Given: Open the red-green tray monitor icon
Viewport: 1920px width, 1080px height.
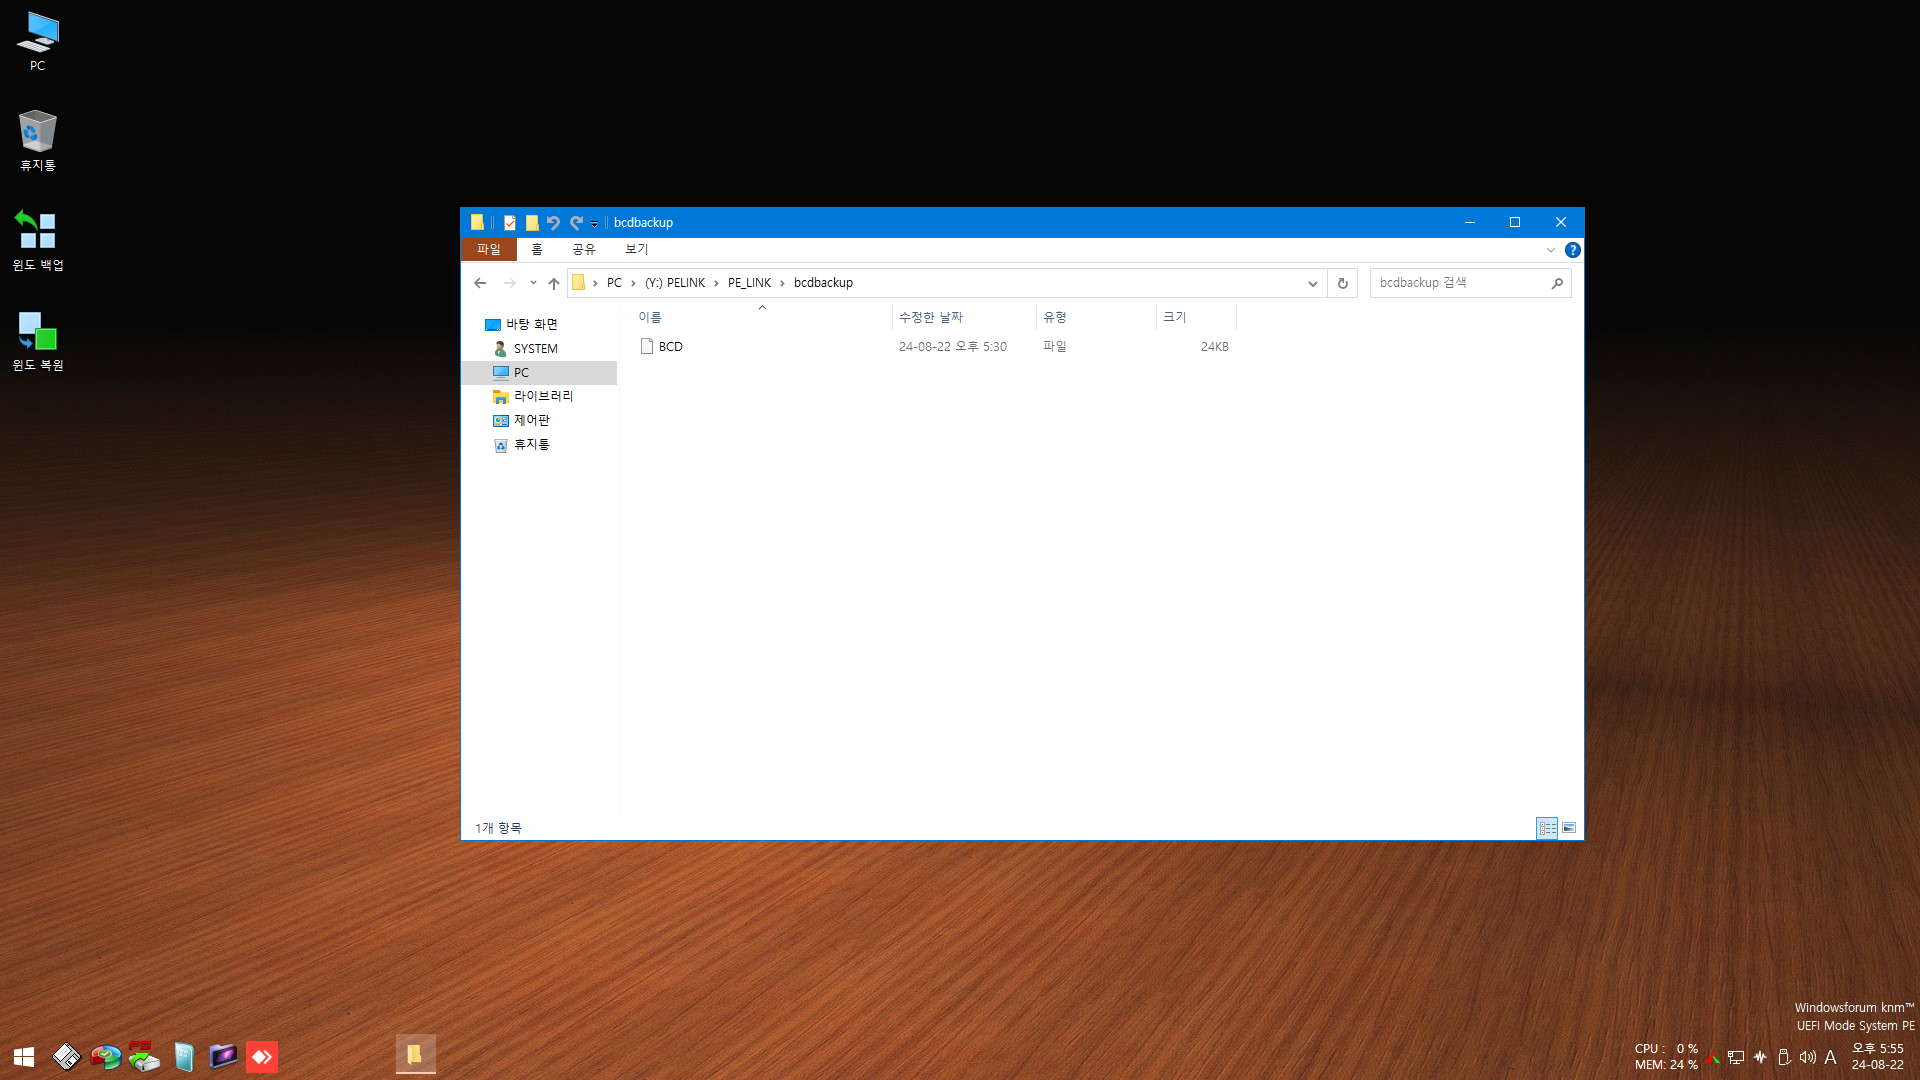Looking at the screenshot, I should [x=1714, y=1057].
